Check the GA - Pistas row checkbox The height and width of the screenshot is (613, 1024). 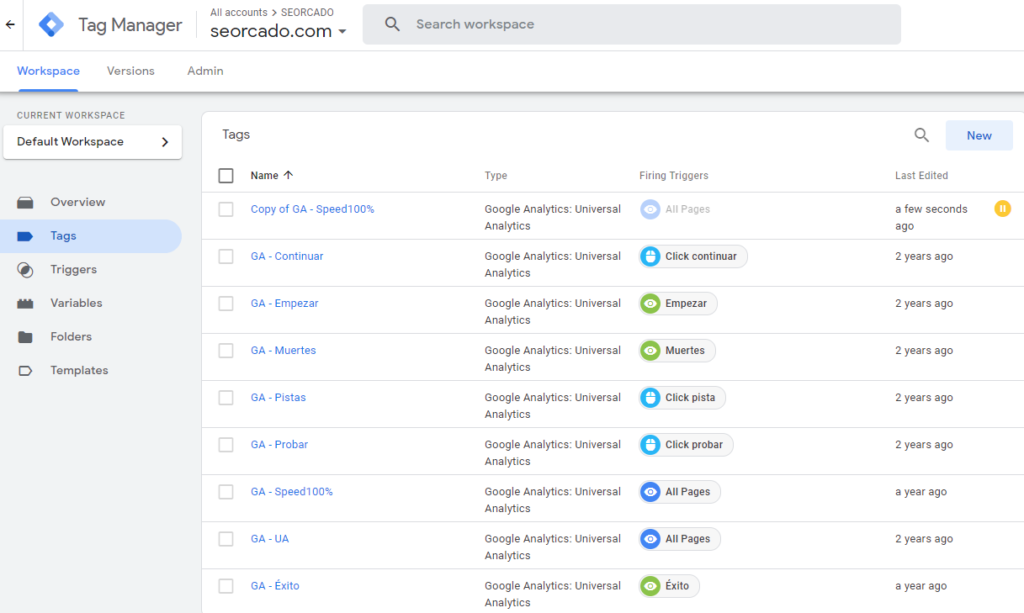pos(226,398)
